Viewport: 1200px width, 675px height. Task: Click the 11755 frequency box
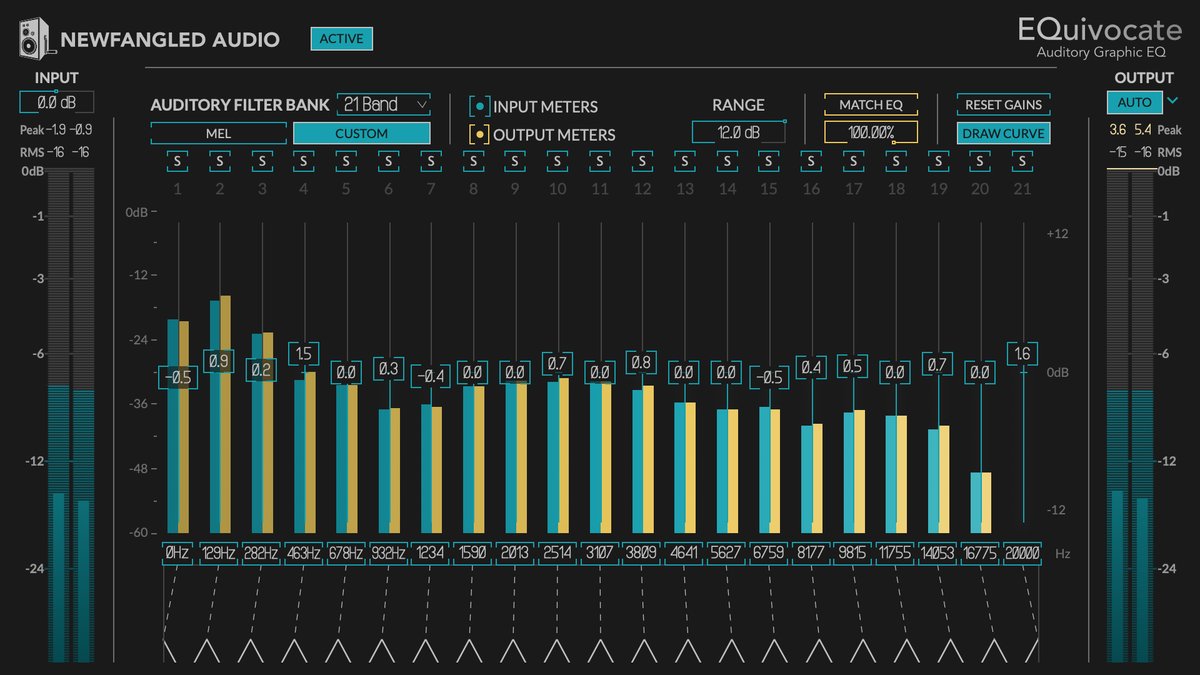click(x=896, y=553)
